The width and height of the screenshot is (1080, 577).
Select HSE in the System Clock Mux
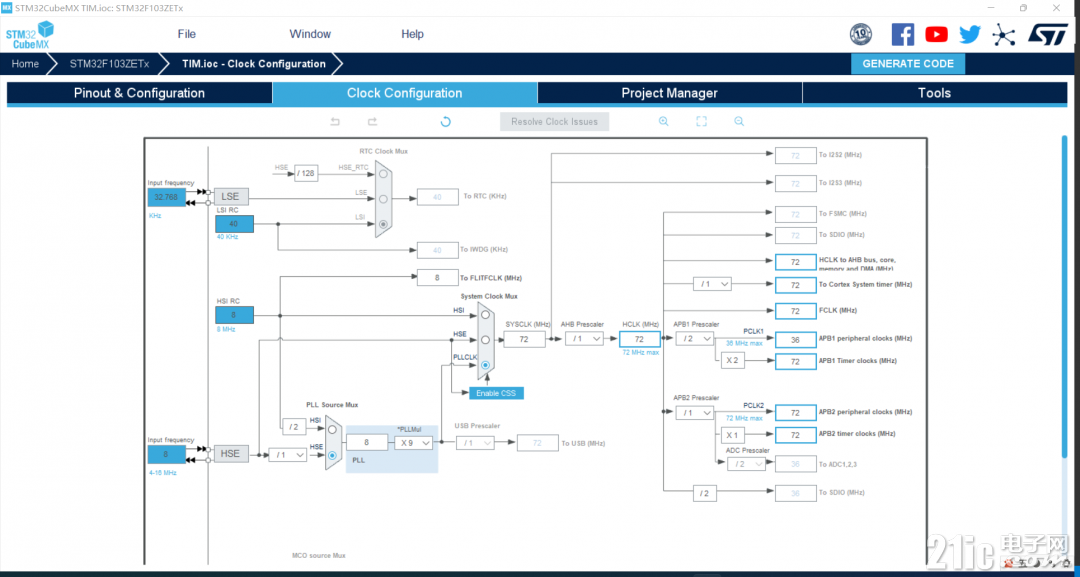point(486,339)
